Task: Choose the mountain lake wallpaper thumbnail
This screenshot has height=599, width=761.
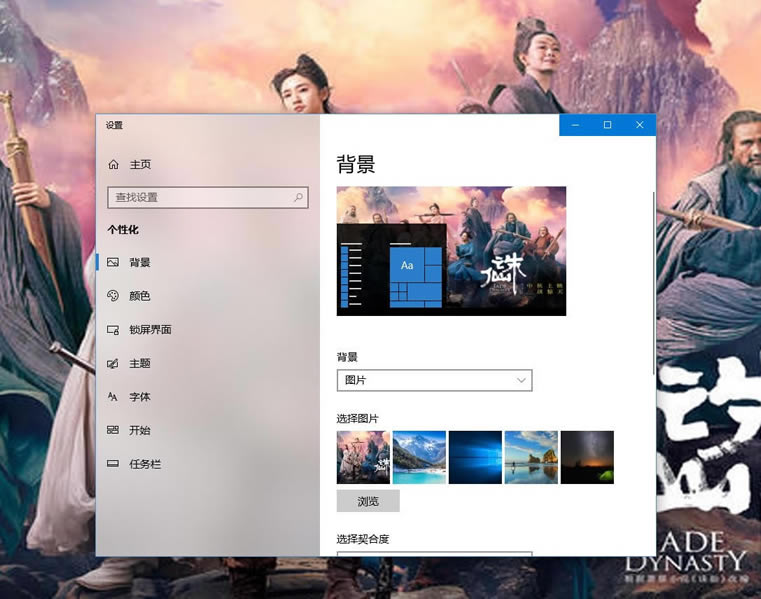Action: coord(419,457)
